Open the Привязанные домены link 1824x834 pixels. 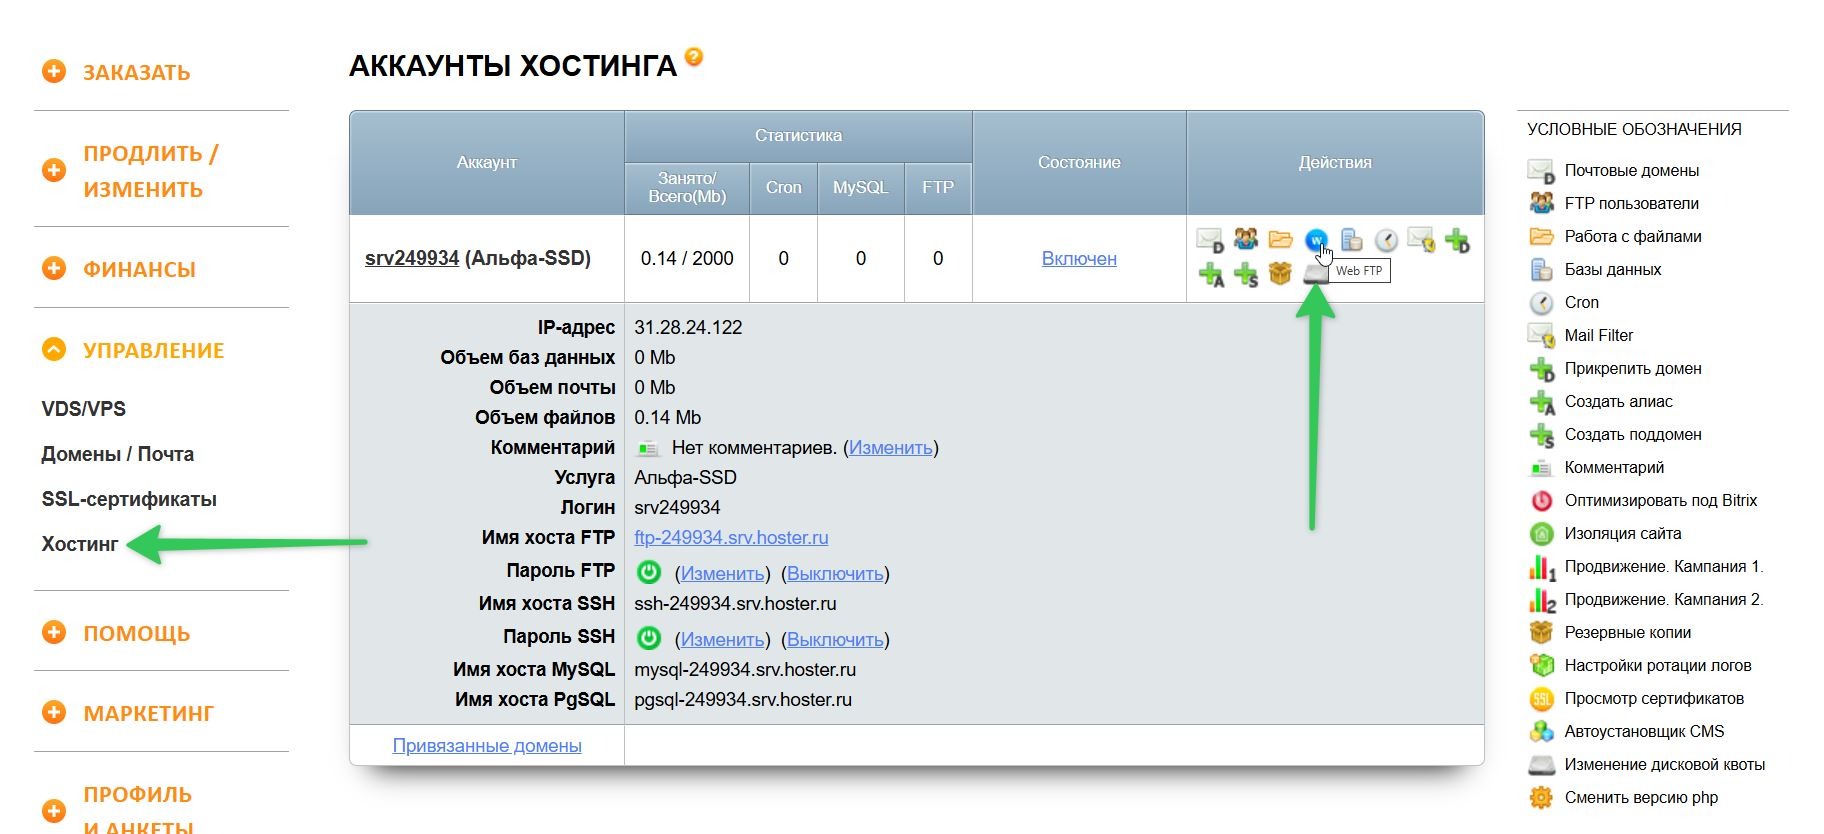point(487,746)
